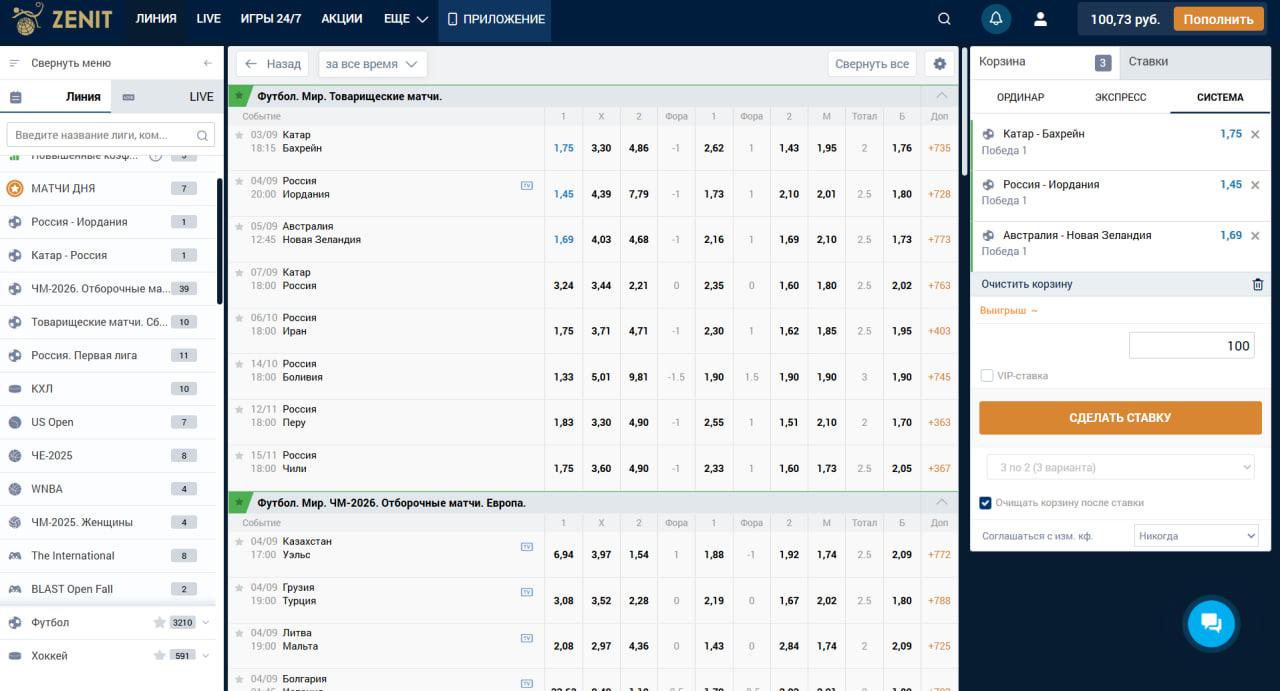Collapse the ЧМ-2026 Европа league section

coord(941,502)
